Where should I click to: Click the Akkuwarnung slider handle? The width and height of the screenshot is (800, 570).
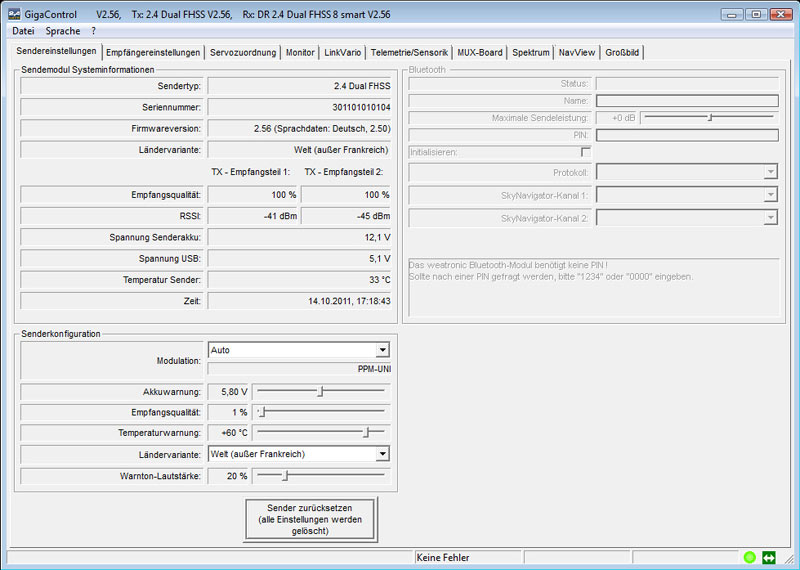click(x=320, y=392)
